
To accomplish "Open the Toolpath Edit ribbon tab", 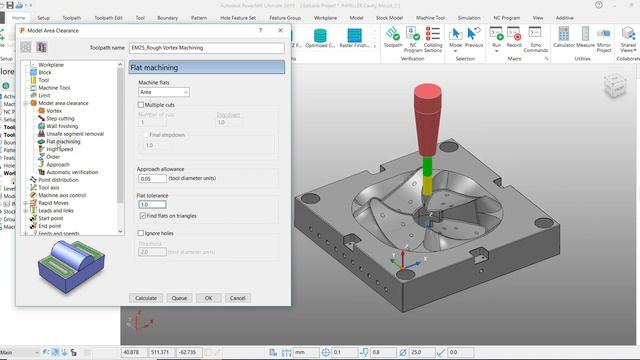I will click(x=108, y=18).
